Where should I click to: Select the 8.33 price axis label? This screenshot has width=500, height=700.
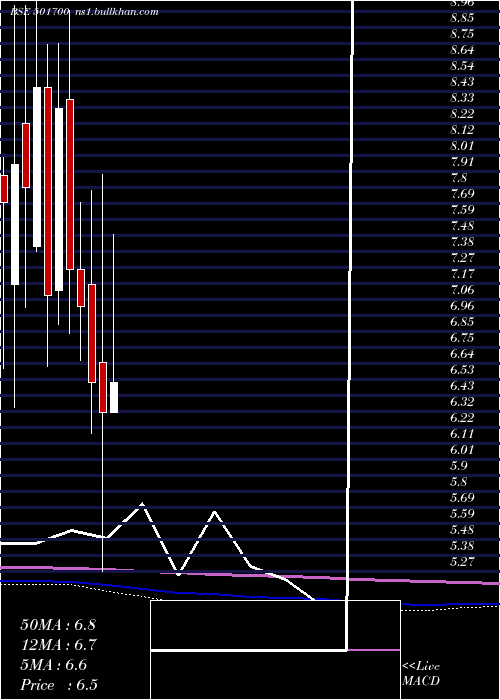[x=462, y=98]
